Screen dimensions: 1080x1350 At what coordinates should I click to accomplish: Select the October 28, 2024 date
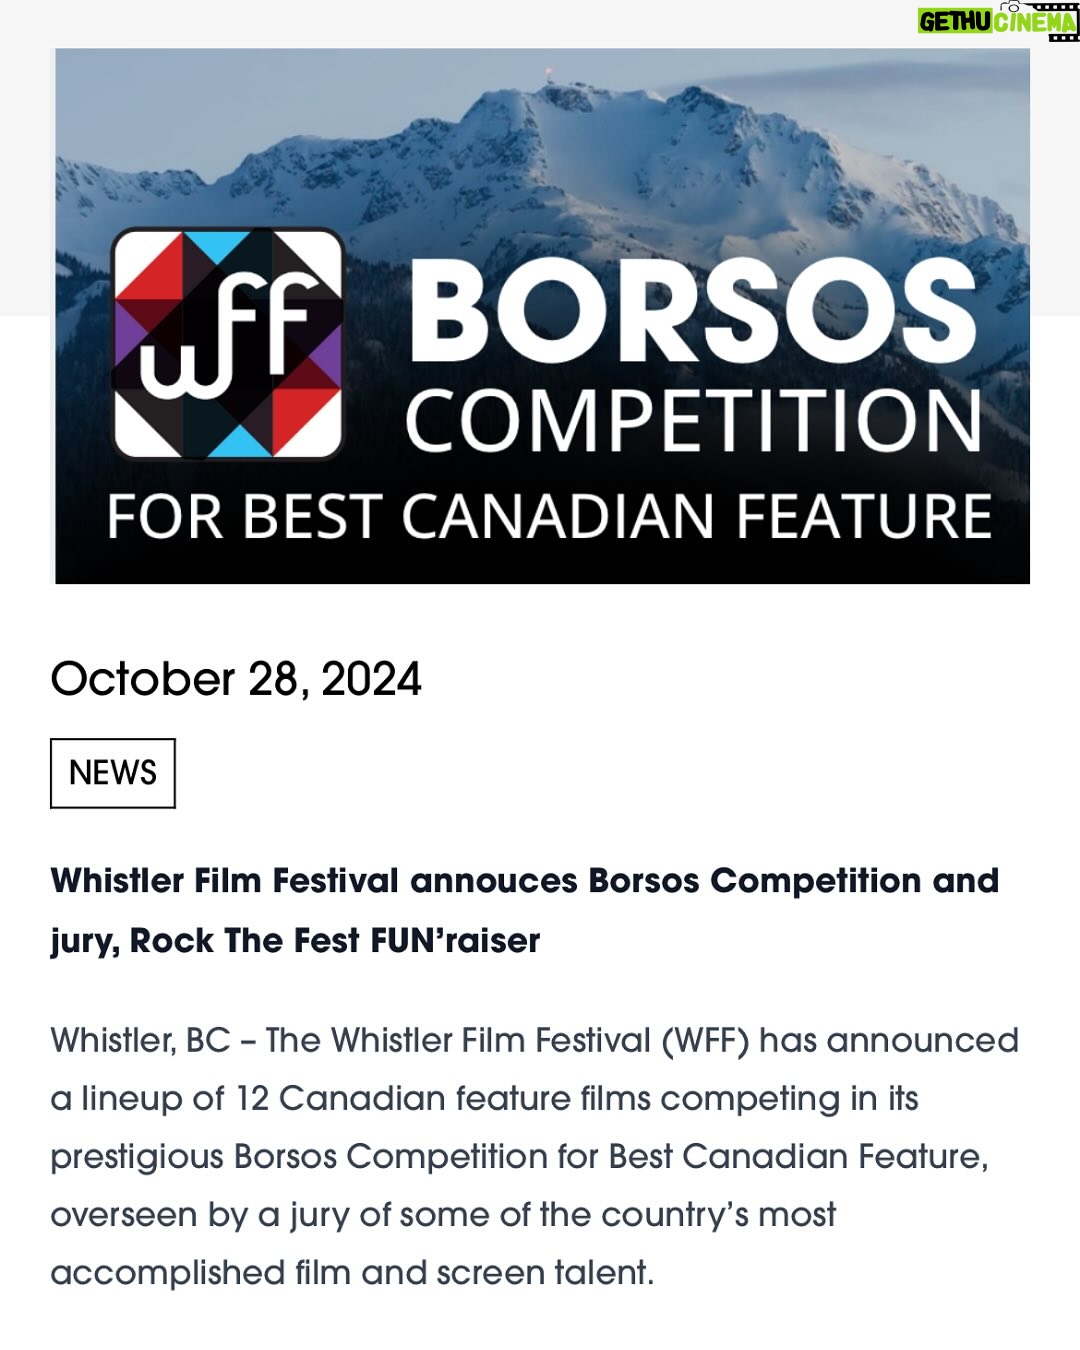[236, 679]
